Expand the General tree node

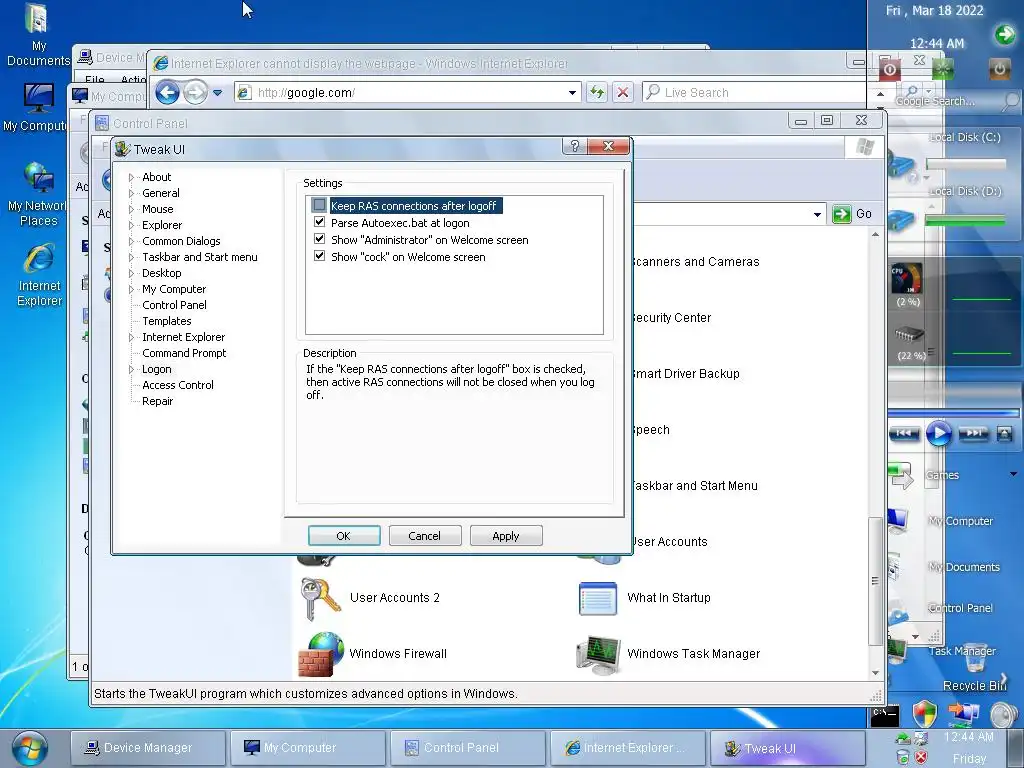tap(131, 193)
